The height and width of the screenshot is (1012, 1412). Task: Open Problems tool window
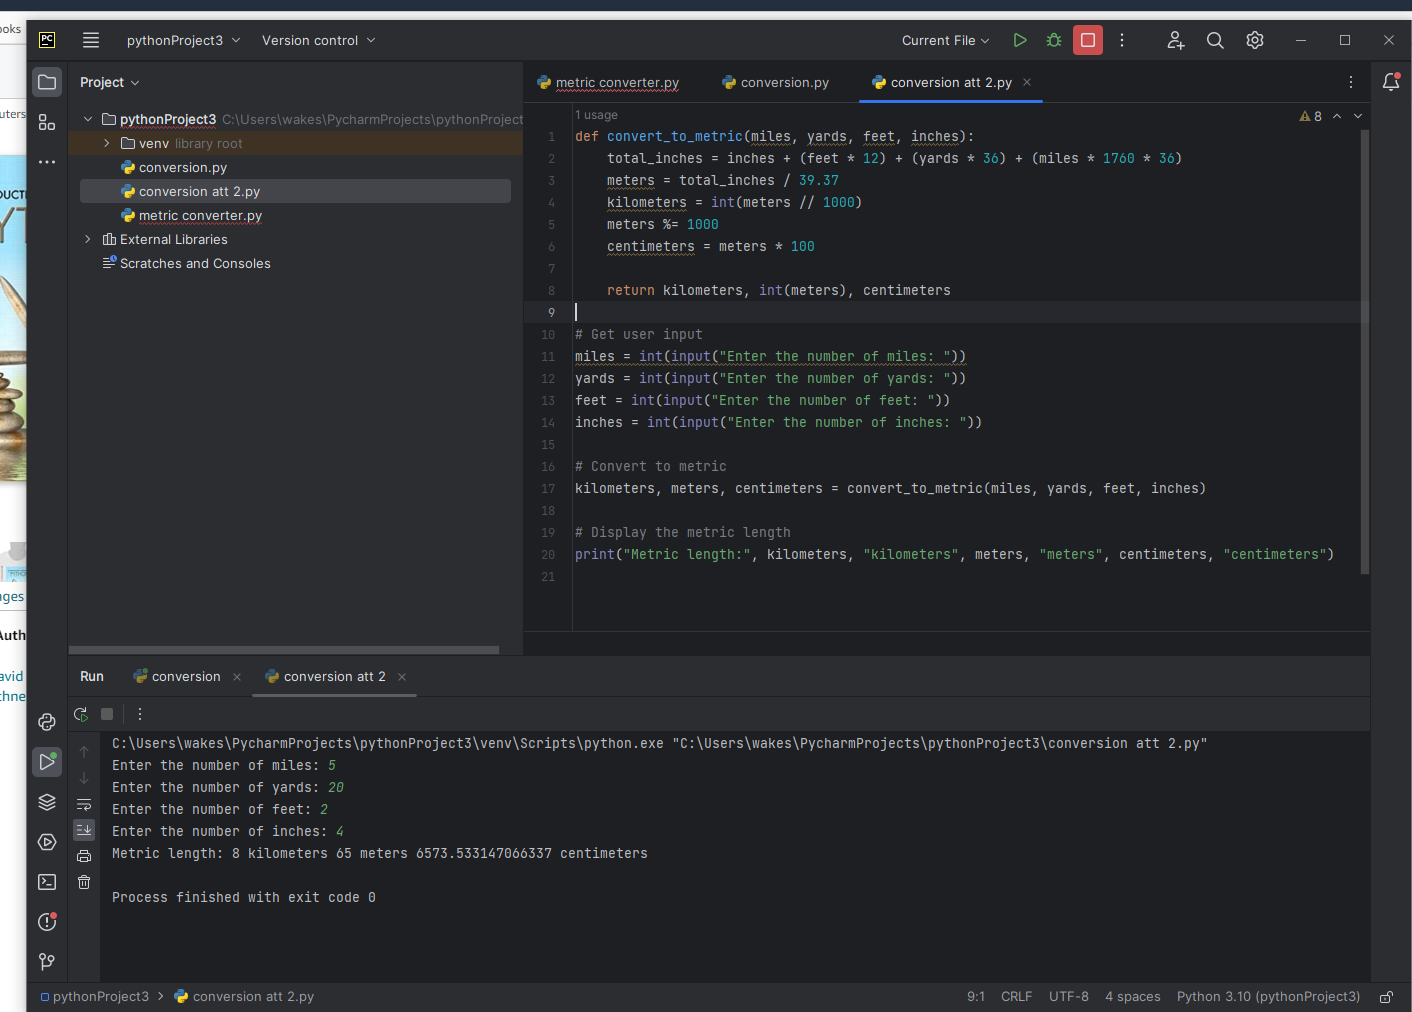[x=47, y=922]
